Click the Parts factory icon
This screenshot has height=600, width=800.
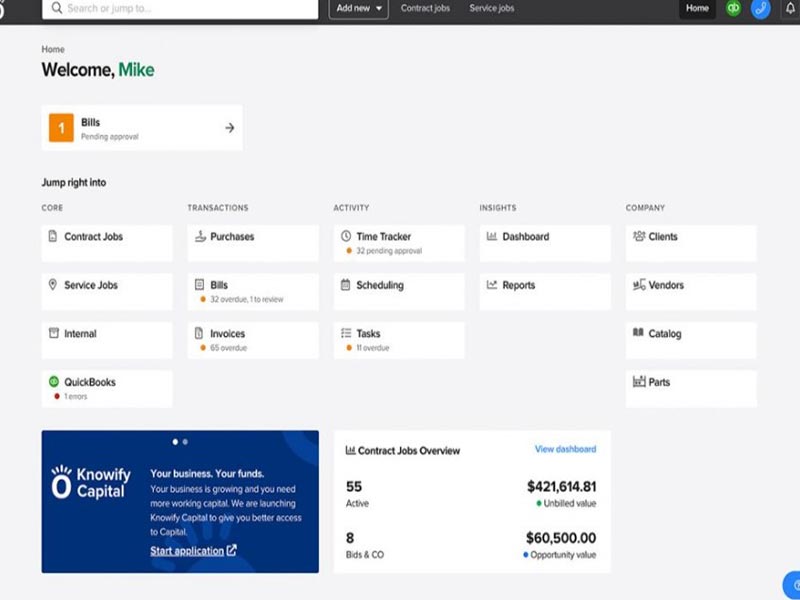click(639, 381)
